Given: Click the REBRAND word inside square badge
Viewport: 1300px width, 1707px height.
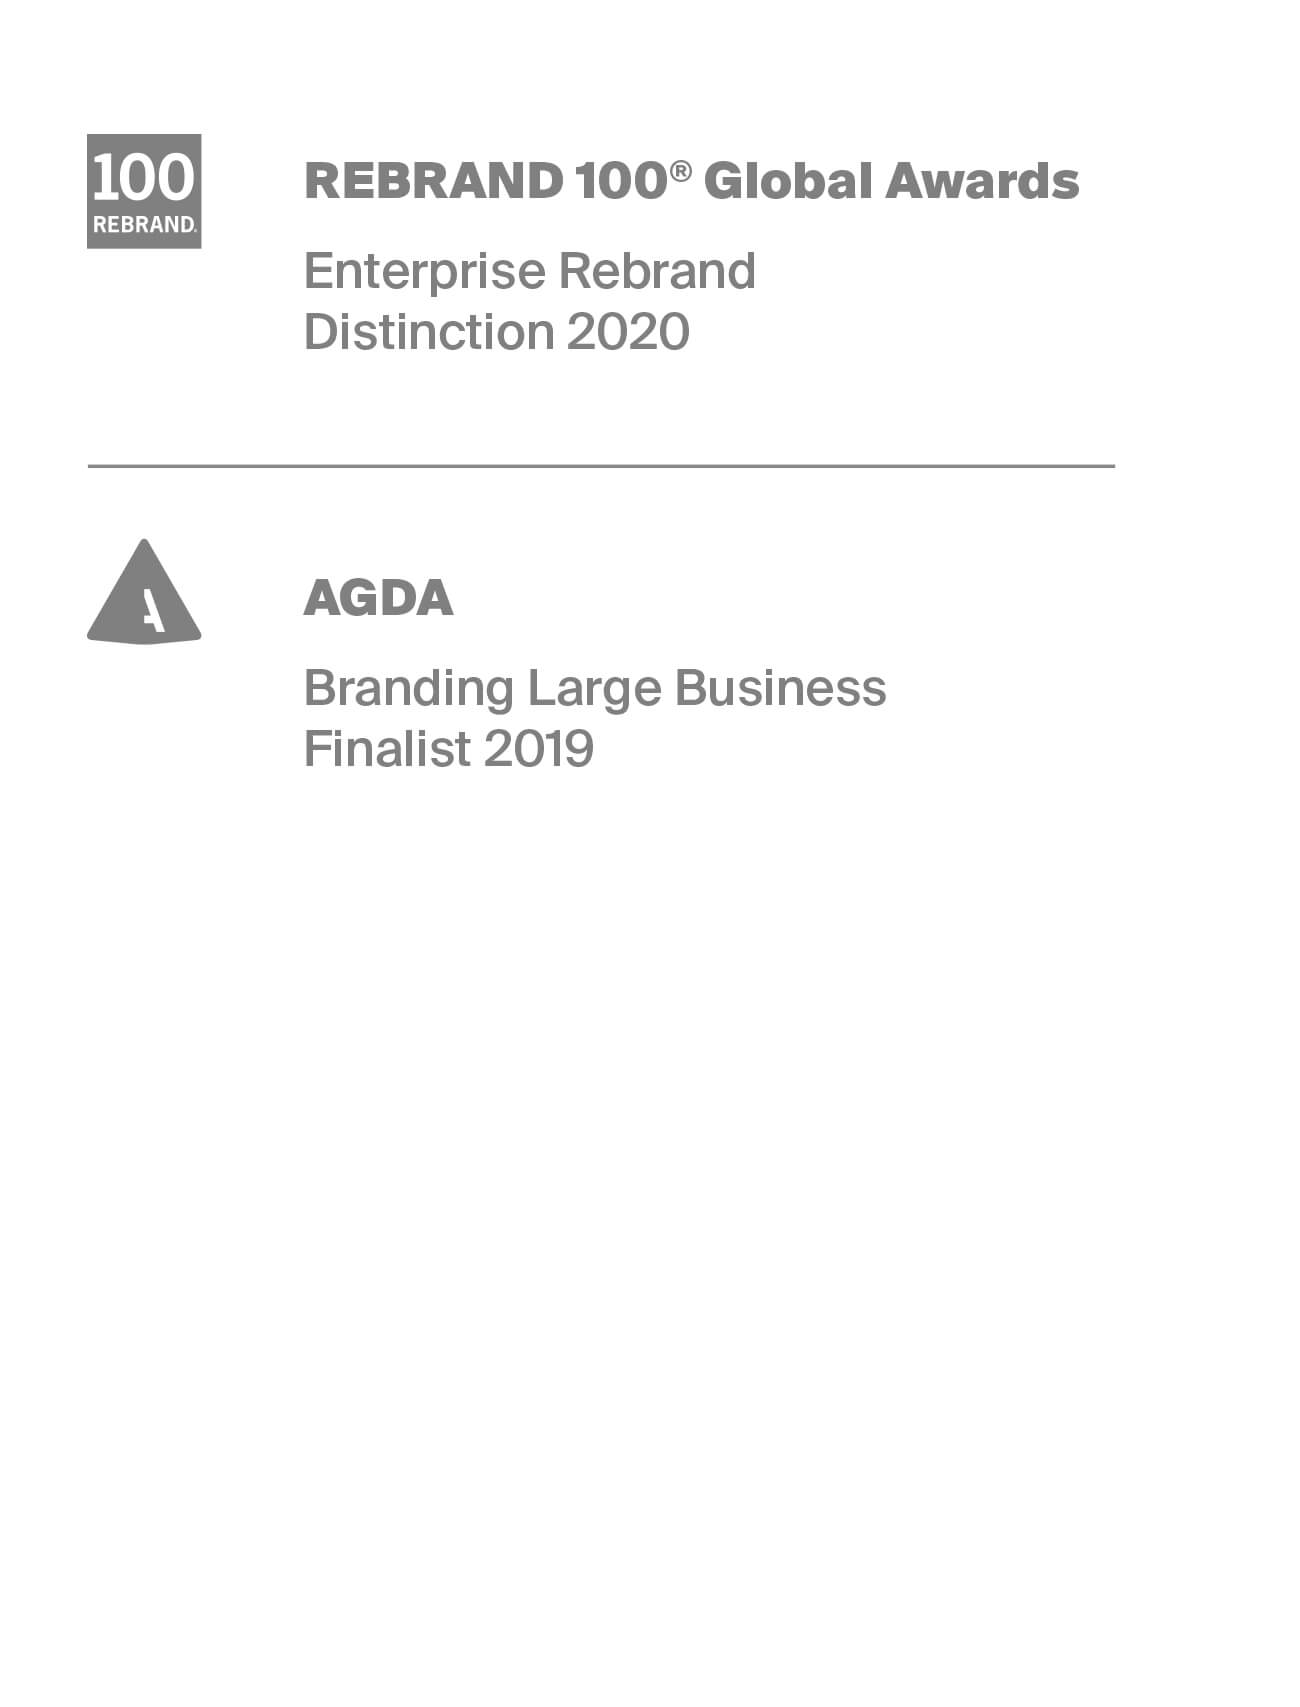Looking at the screenshot, I should point(144,225).
